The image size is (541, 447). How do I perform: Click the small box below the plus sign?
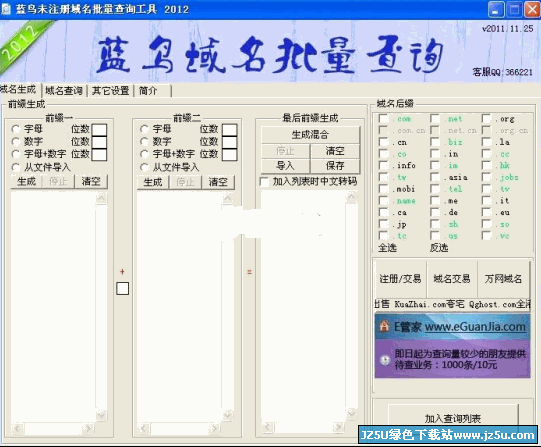click(122, 288)
